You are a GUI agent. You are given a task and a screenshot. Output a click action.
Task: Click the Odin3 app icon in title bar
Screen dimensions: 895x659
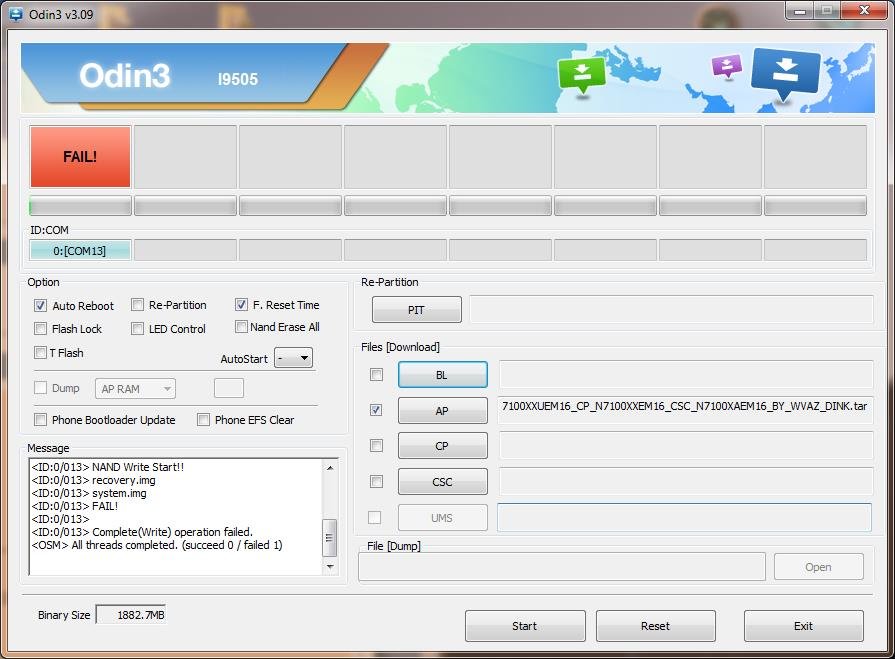(x=17, y=14)
